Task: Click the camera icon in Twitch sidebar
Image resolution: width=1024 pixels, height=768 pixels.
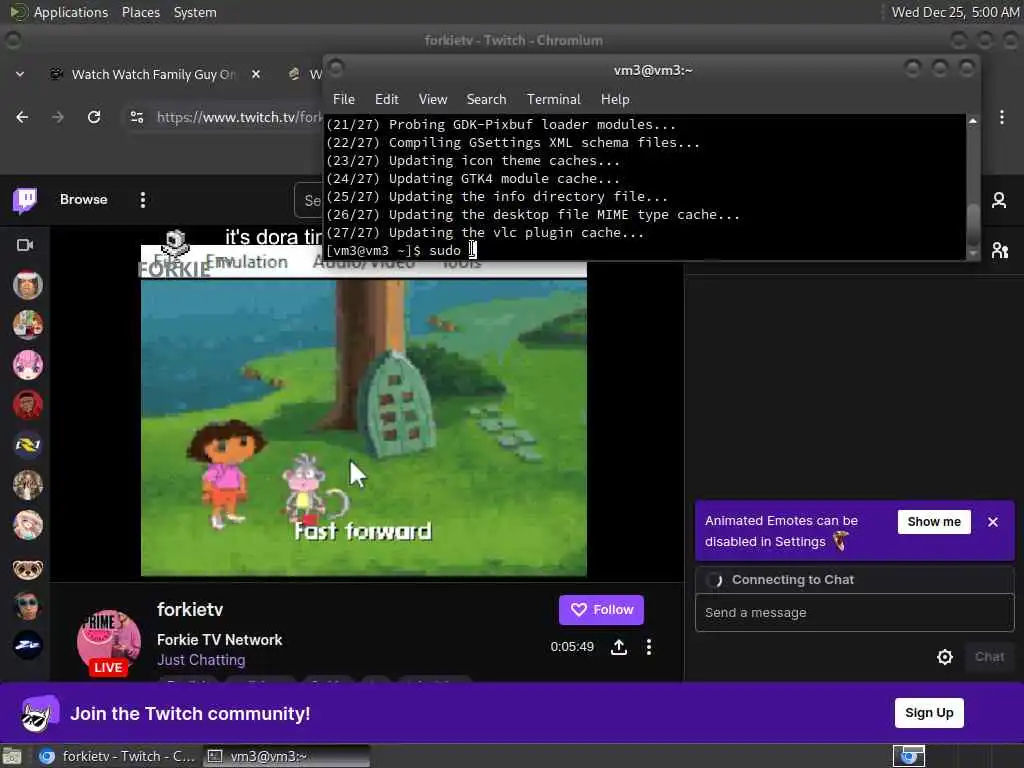Action: [25, 245]
